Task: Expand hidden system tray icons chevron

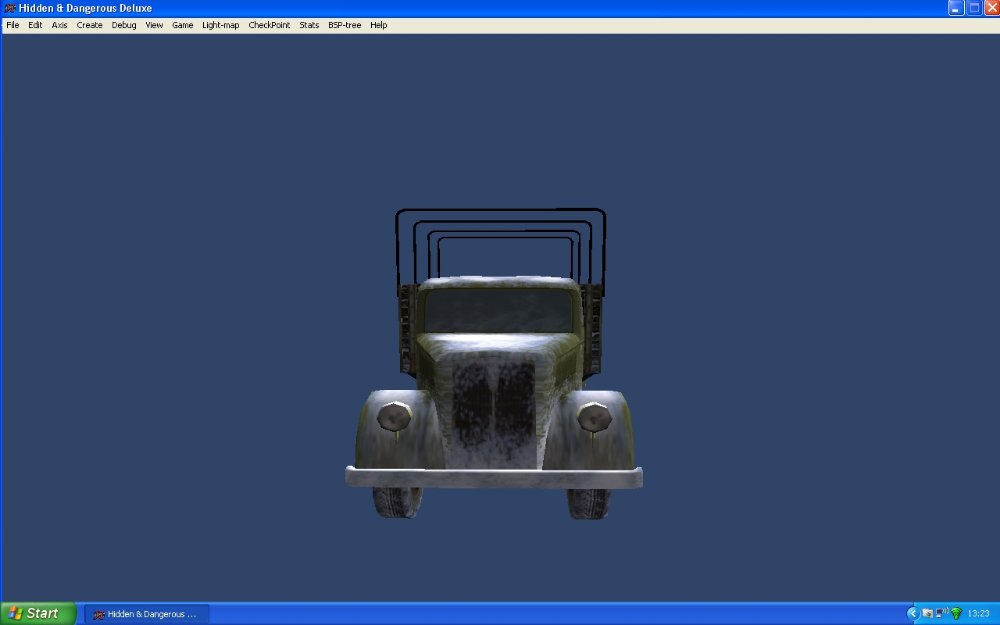Action: (x=913, y=614)
